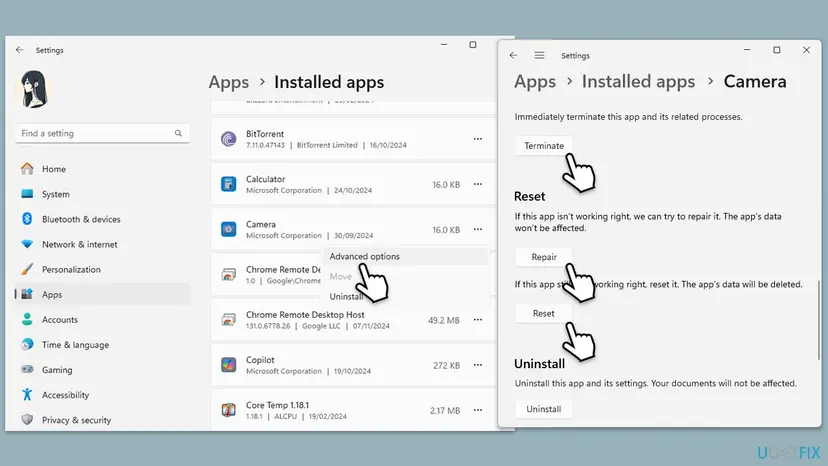Open more options for BitTorrent
The height and width of the screenshot is (466, 828).
478,139
